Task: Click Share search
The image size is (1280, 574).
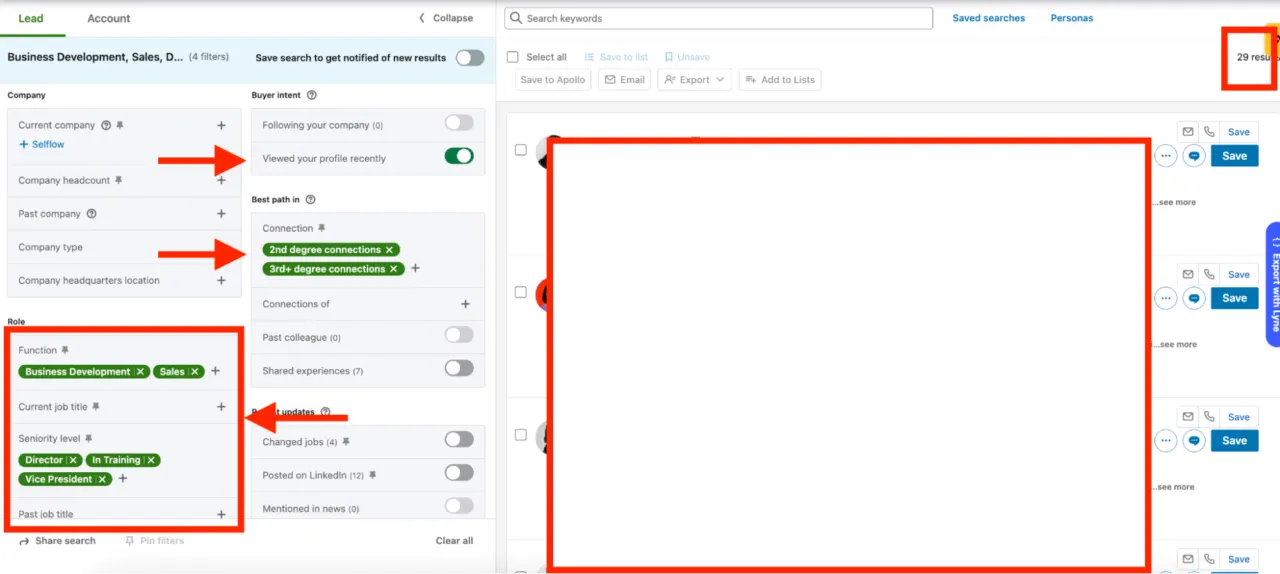Action: click(57, 541)
